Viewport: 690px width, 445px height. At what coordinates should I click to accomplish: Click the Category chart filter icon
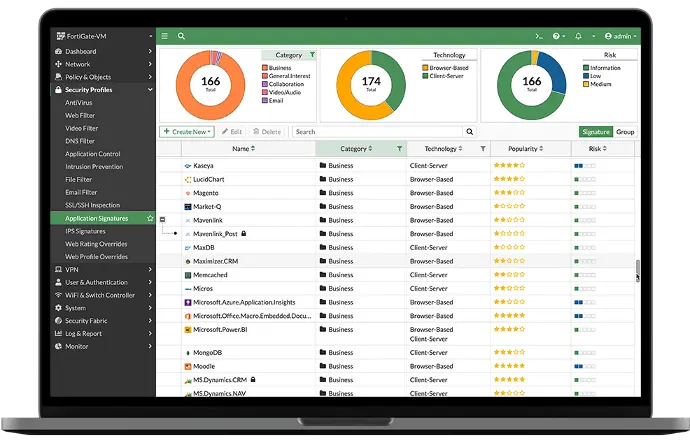click(312, 55)
